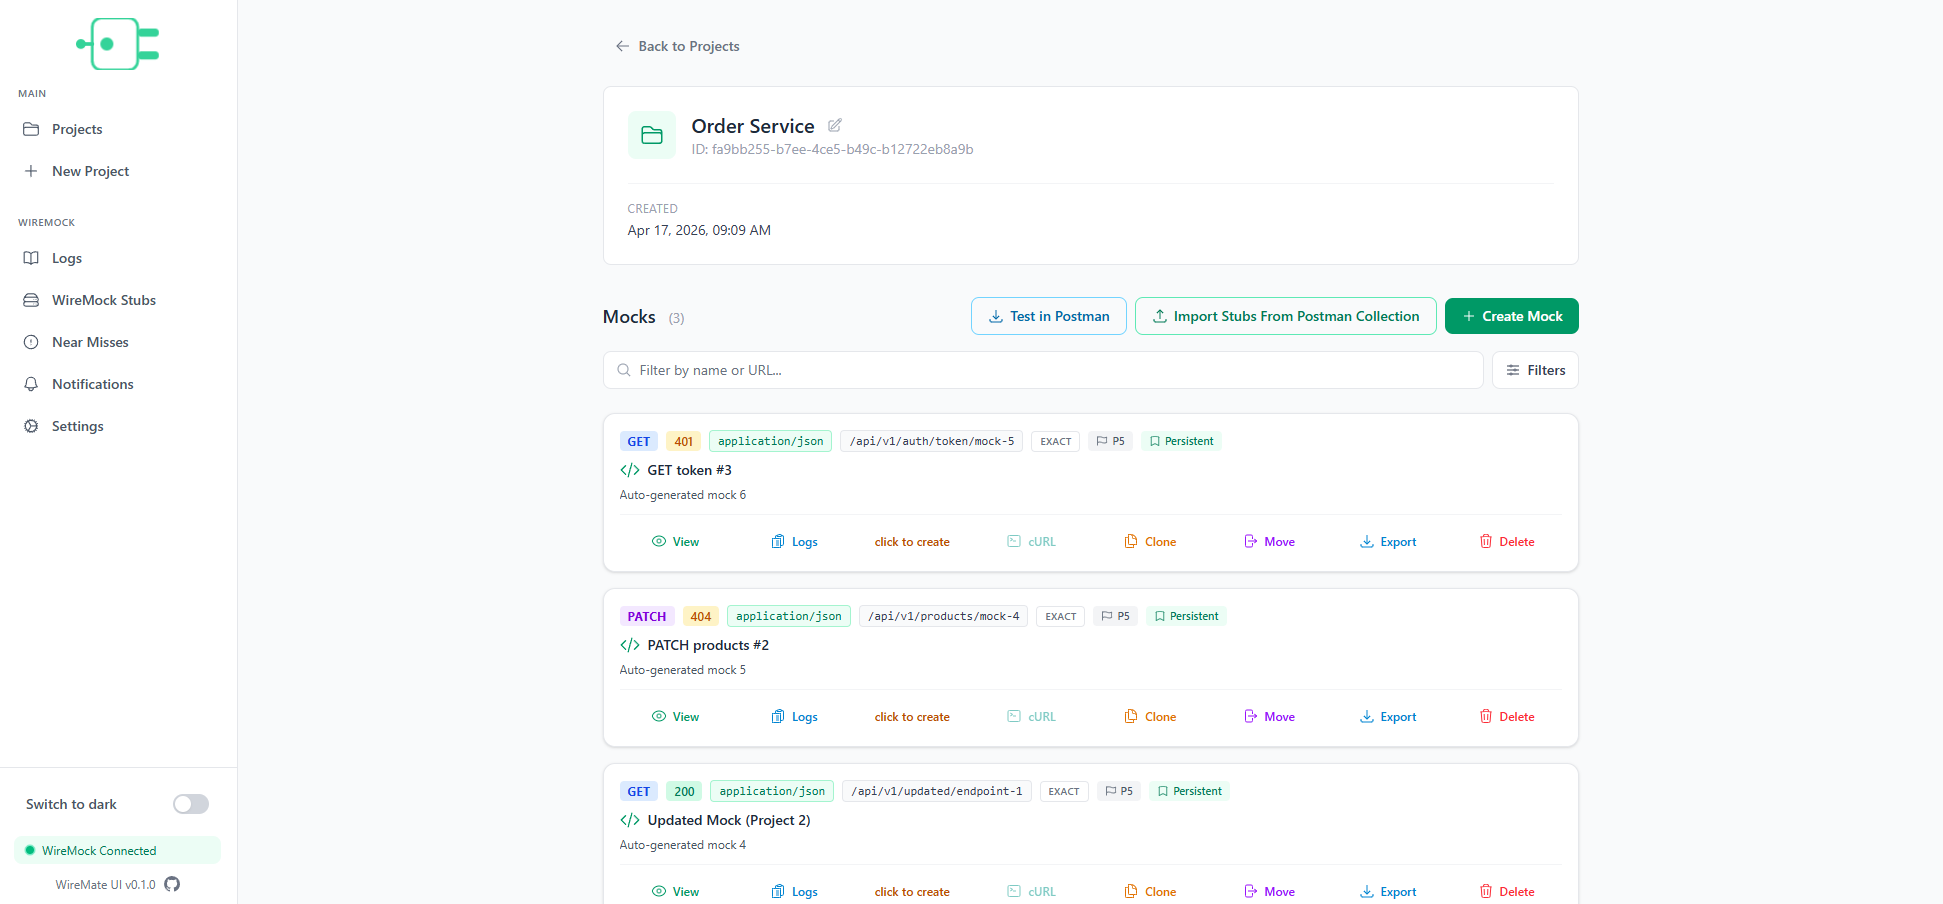The height and width of the screenshot is (904, 1943).
Task: Open Settings in sidebar
Action: (118, 426)
